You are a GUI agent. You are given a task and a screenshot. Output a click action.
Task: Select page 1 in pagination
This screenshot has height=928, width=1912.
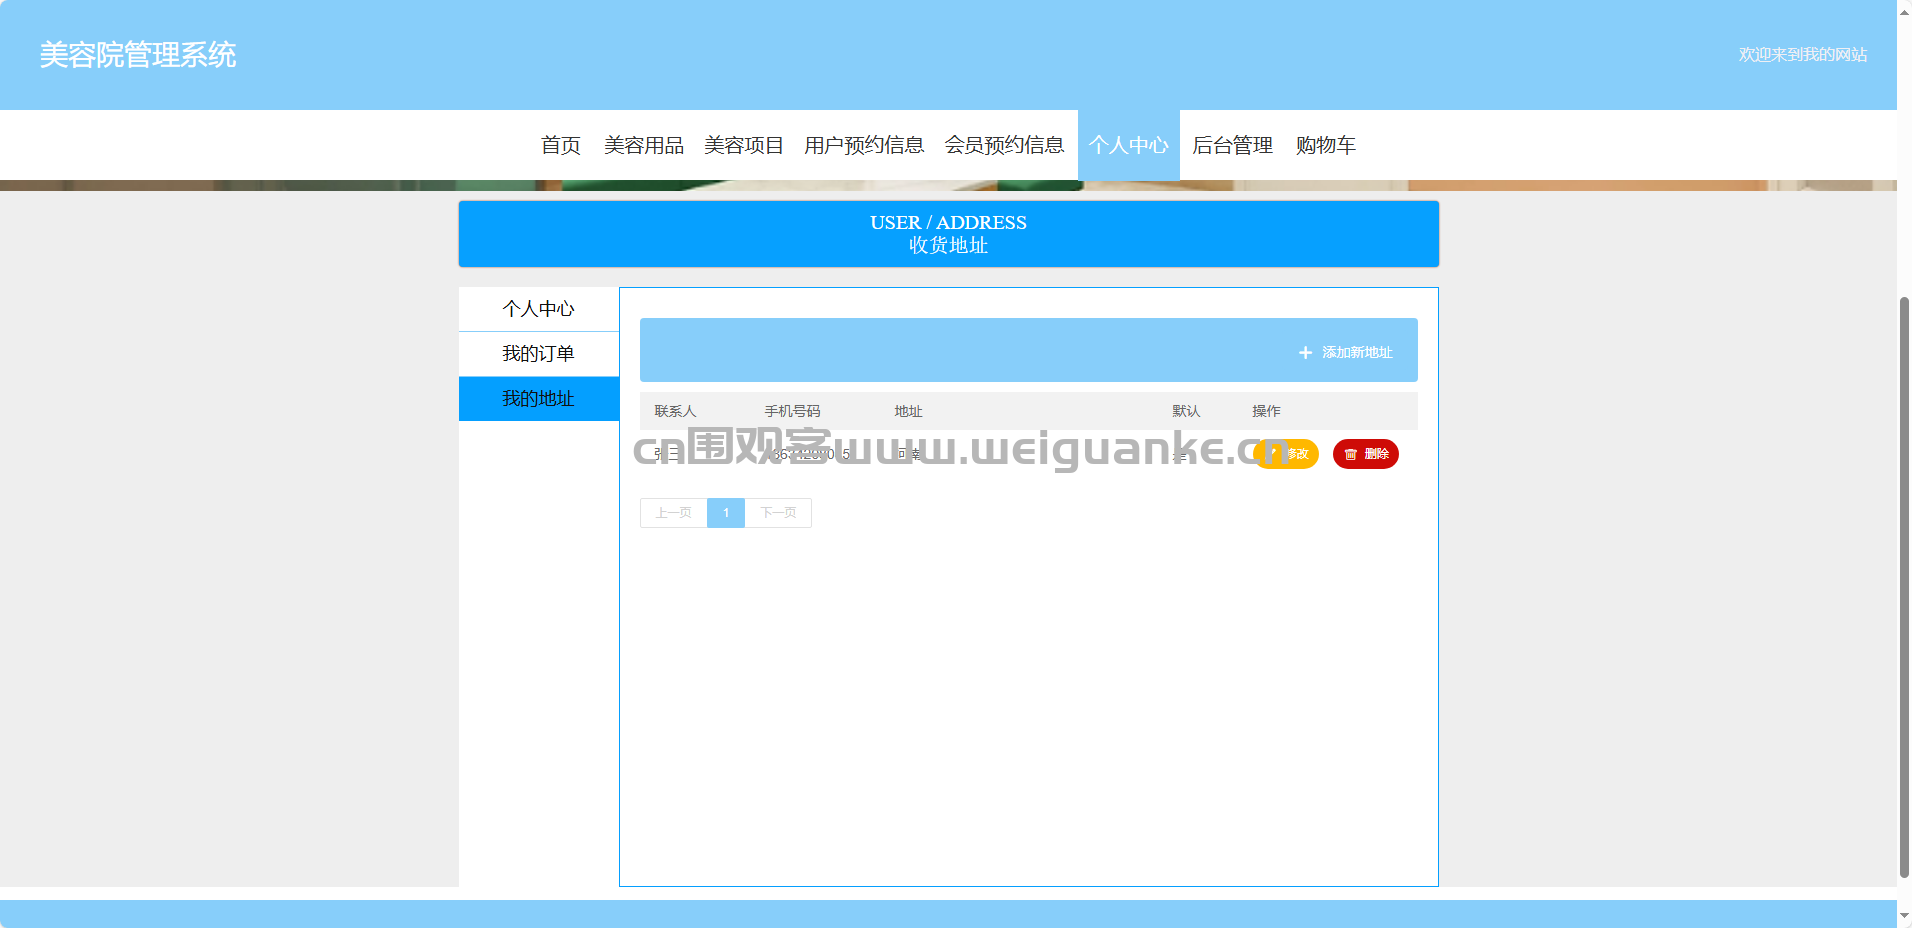(x=726, y=513)
